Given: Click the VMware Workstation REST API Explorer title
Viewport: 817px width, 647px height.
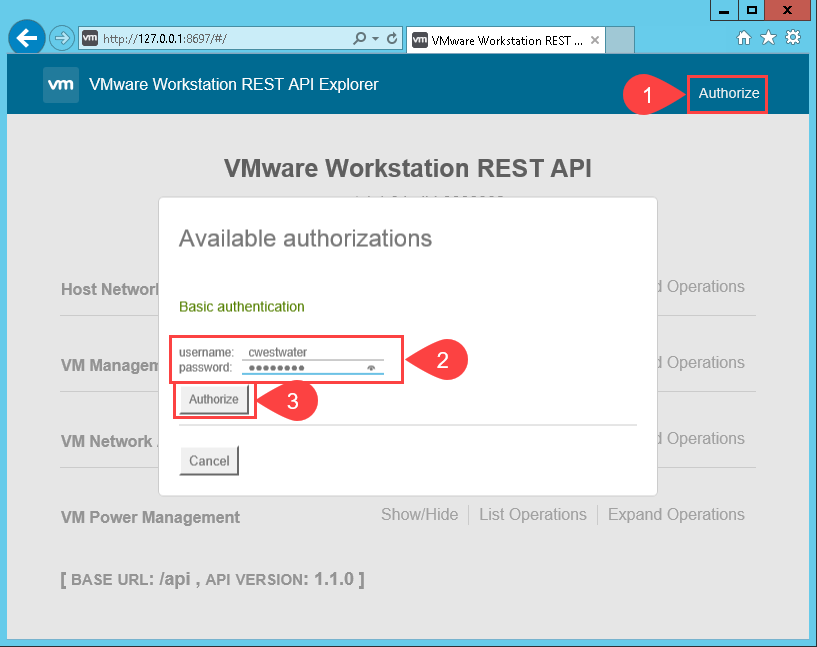Looking at the screenshot, I should coord(234,84).
